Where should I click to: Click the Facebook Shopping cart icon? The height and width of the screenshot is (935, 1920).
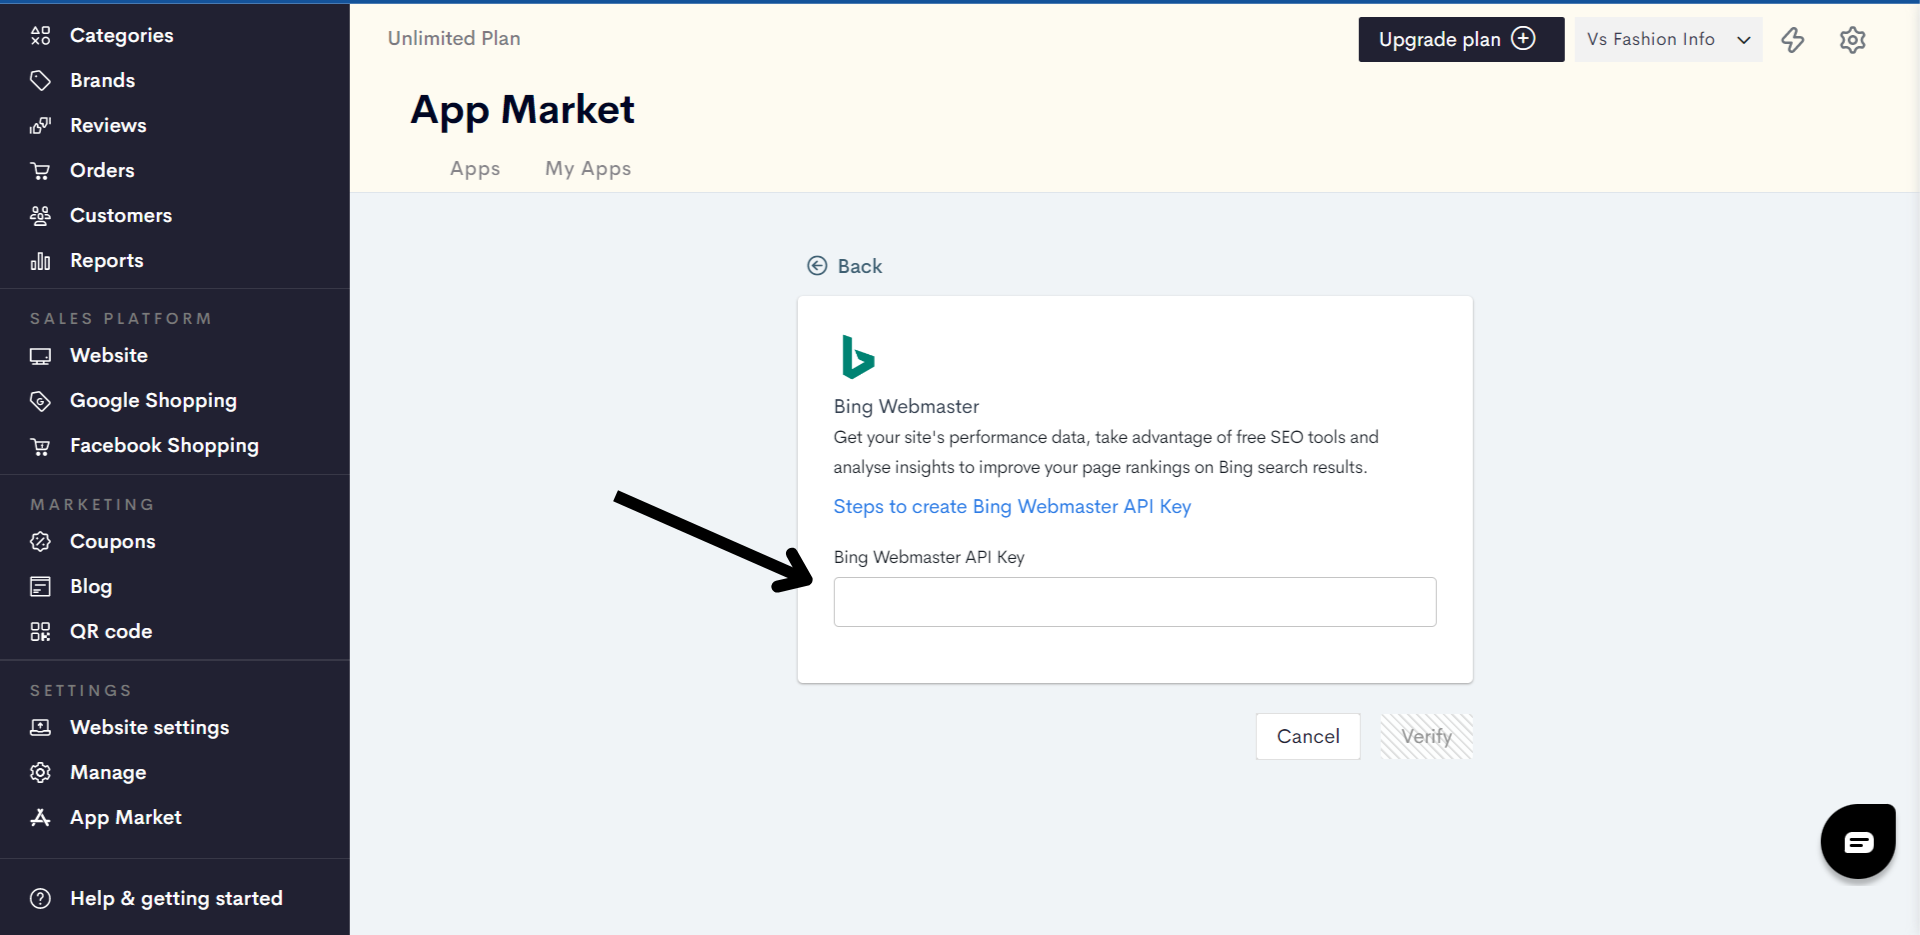pos(40,446)
